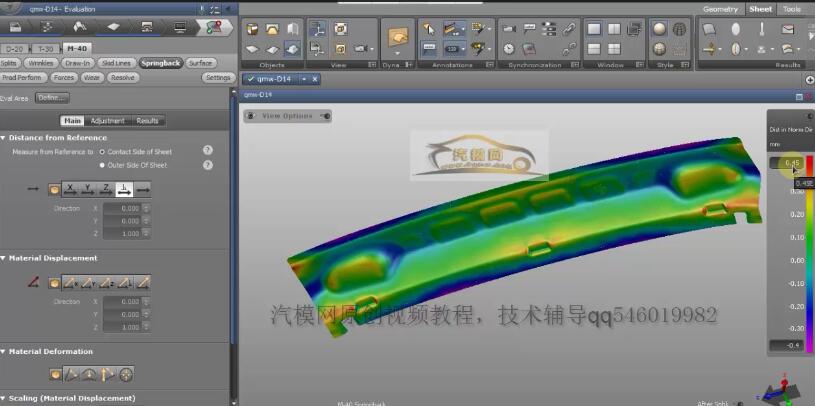Collapse the Distance from Reference section
Image resolution: width=815 pixels, height=406 pixels.
4,138
